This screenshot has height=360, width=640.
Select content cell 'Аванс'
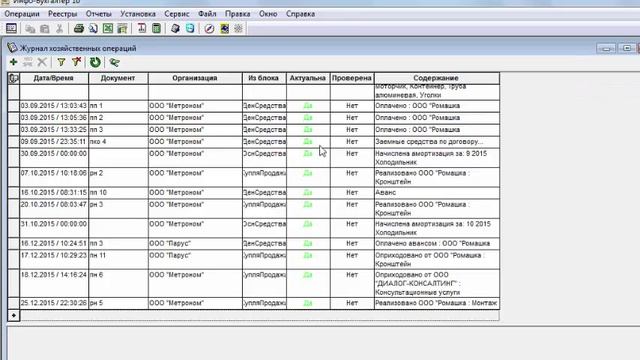pyautogui.click(x=436, y=193)
